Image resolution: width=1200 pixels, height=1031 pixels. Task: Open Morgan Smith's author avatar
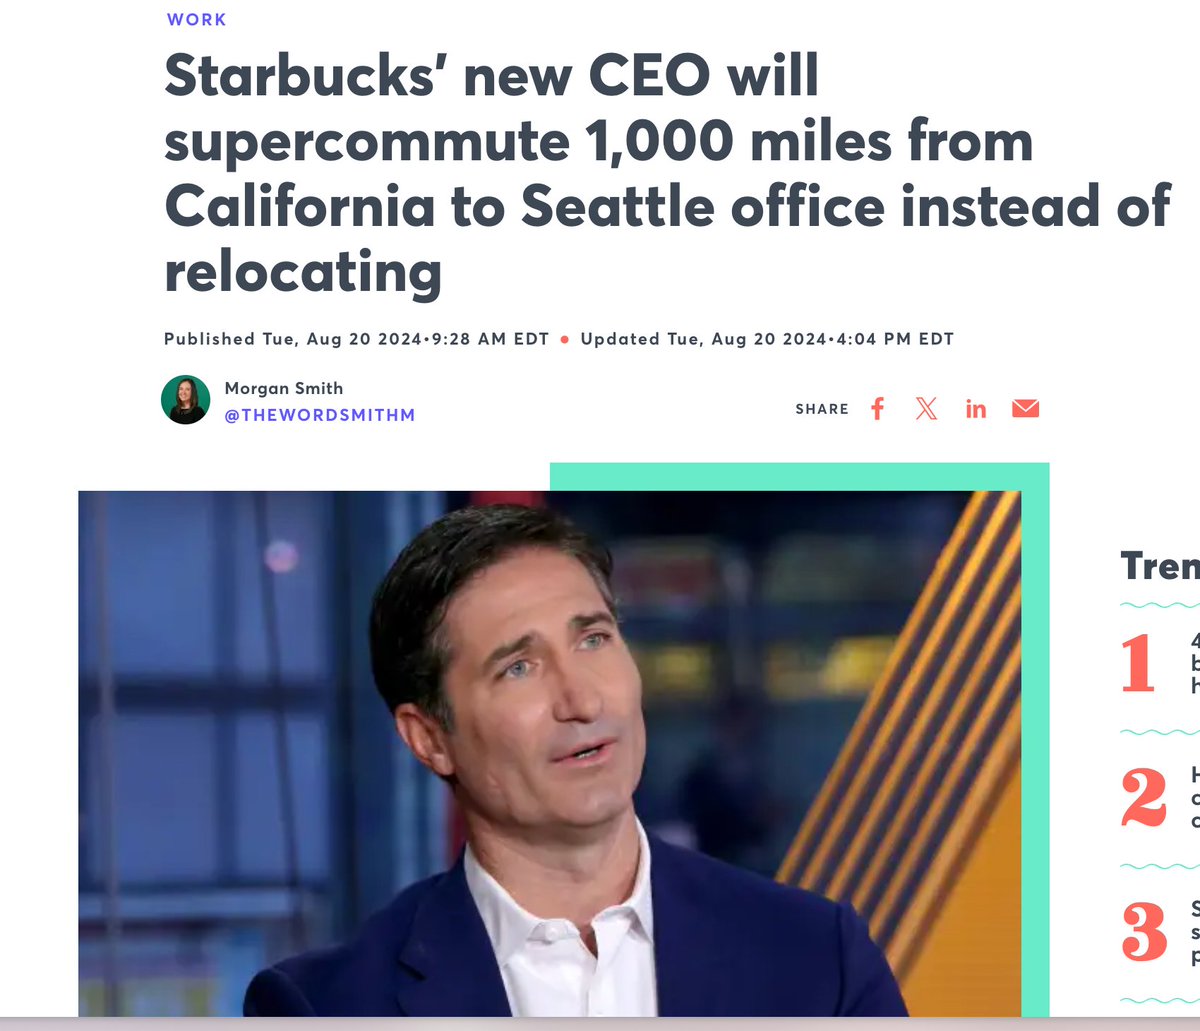[185, 400]
